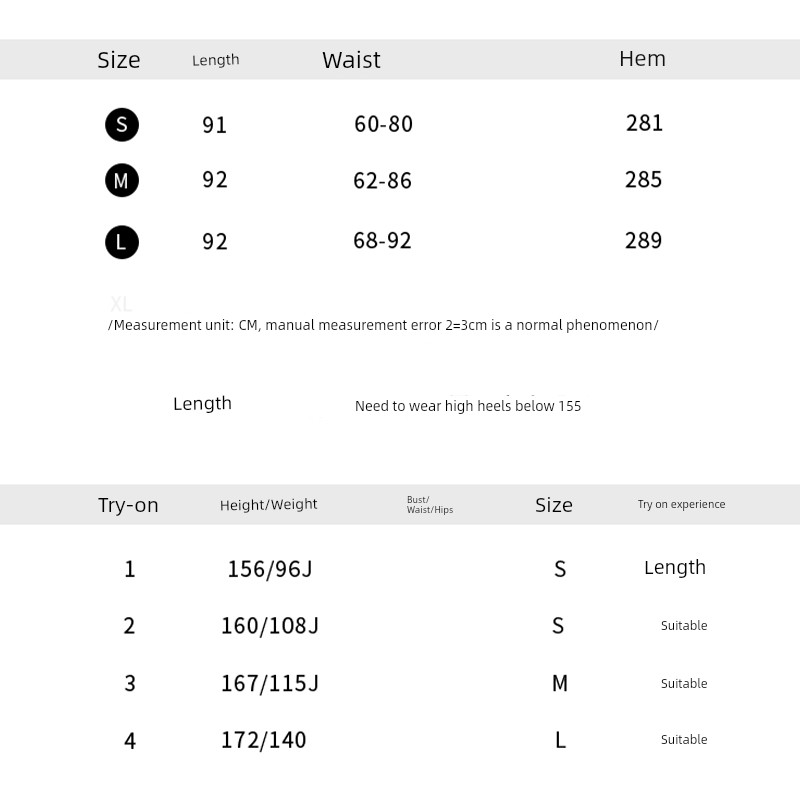Click the black M size circle icon

[x=122, y=181]
